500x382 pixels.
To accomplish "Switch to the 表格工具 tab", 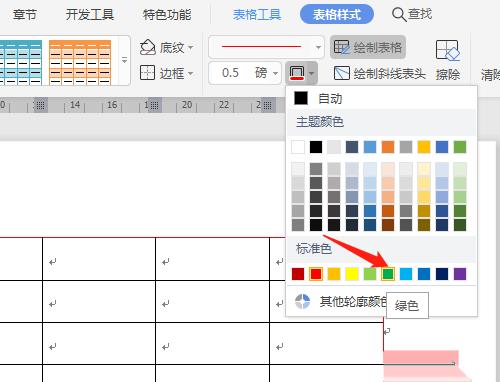I will coord(257,15).
